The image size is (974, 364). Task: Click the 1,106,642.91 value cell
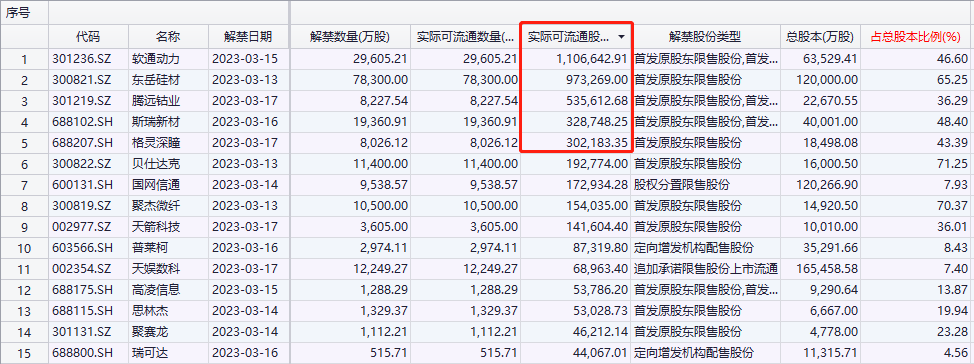[576, 60]
